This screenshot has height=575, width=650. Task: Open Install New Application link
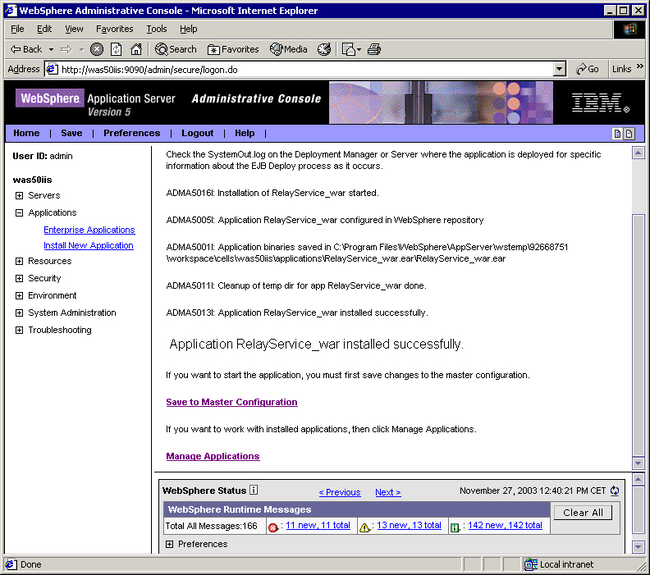(x=88, y=245)
